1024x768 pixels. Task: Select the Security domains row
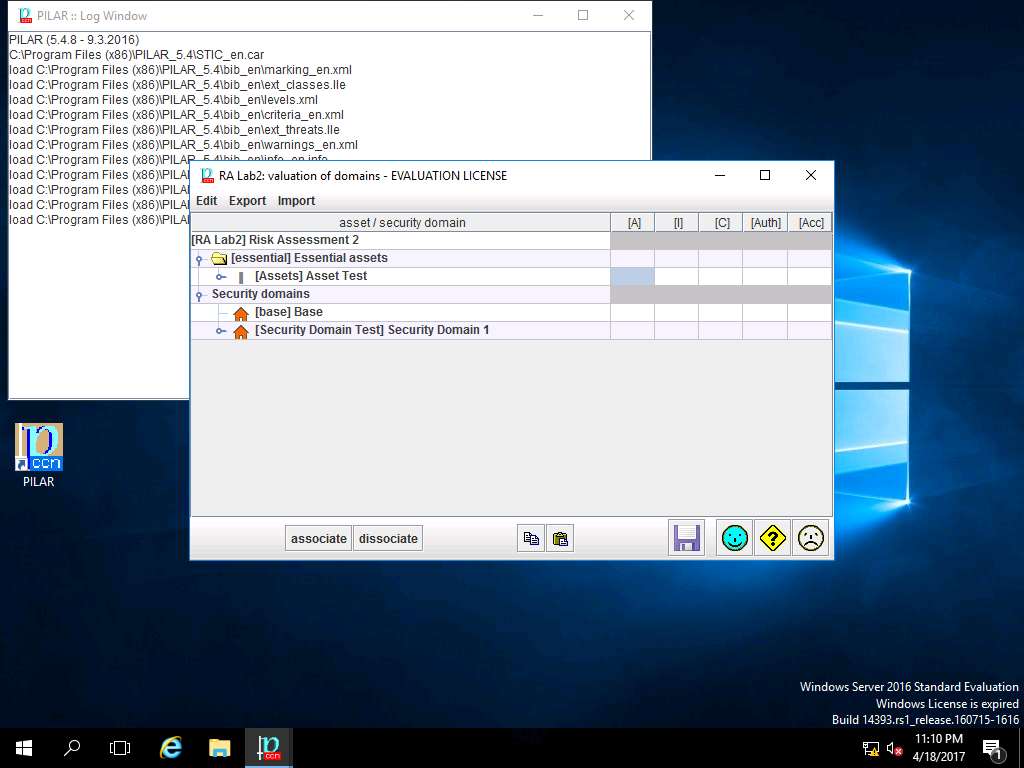point(401,295)
